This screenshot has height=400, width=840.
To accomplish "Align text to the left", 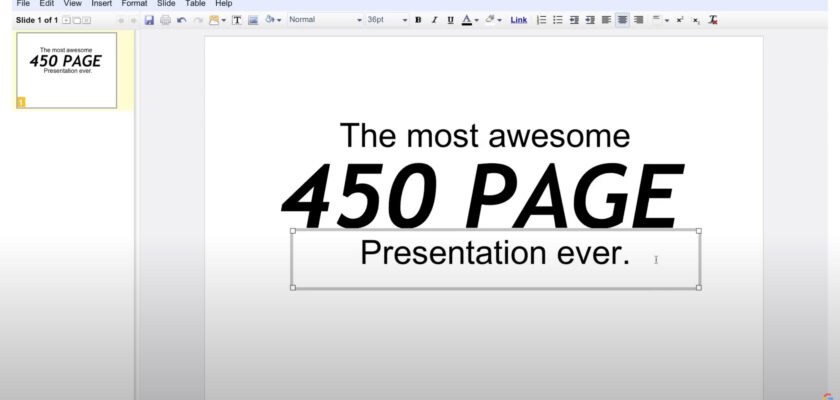I will click(606, 20).
